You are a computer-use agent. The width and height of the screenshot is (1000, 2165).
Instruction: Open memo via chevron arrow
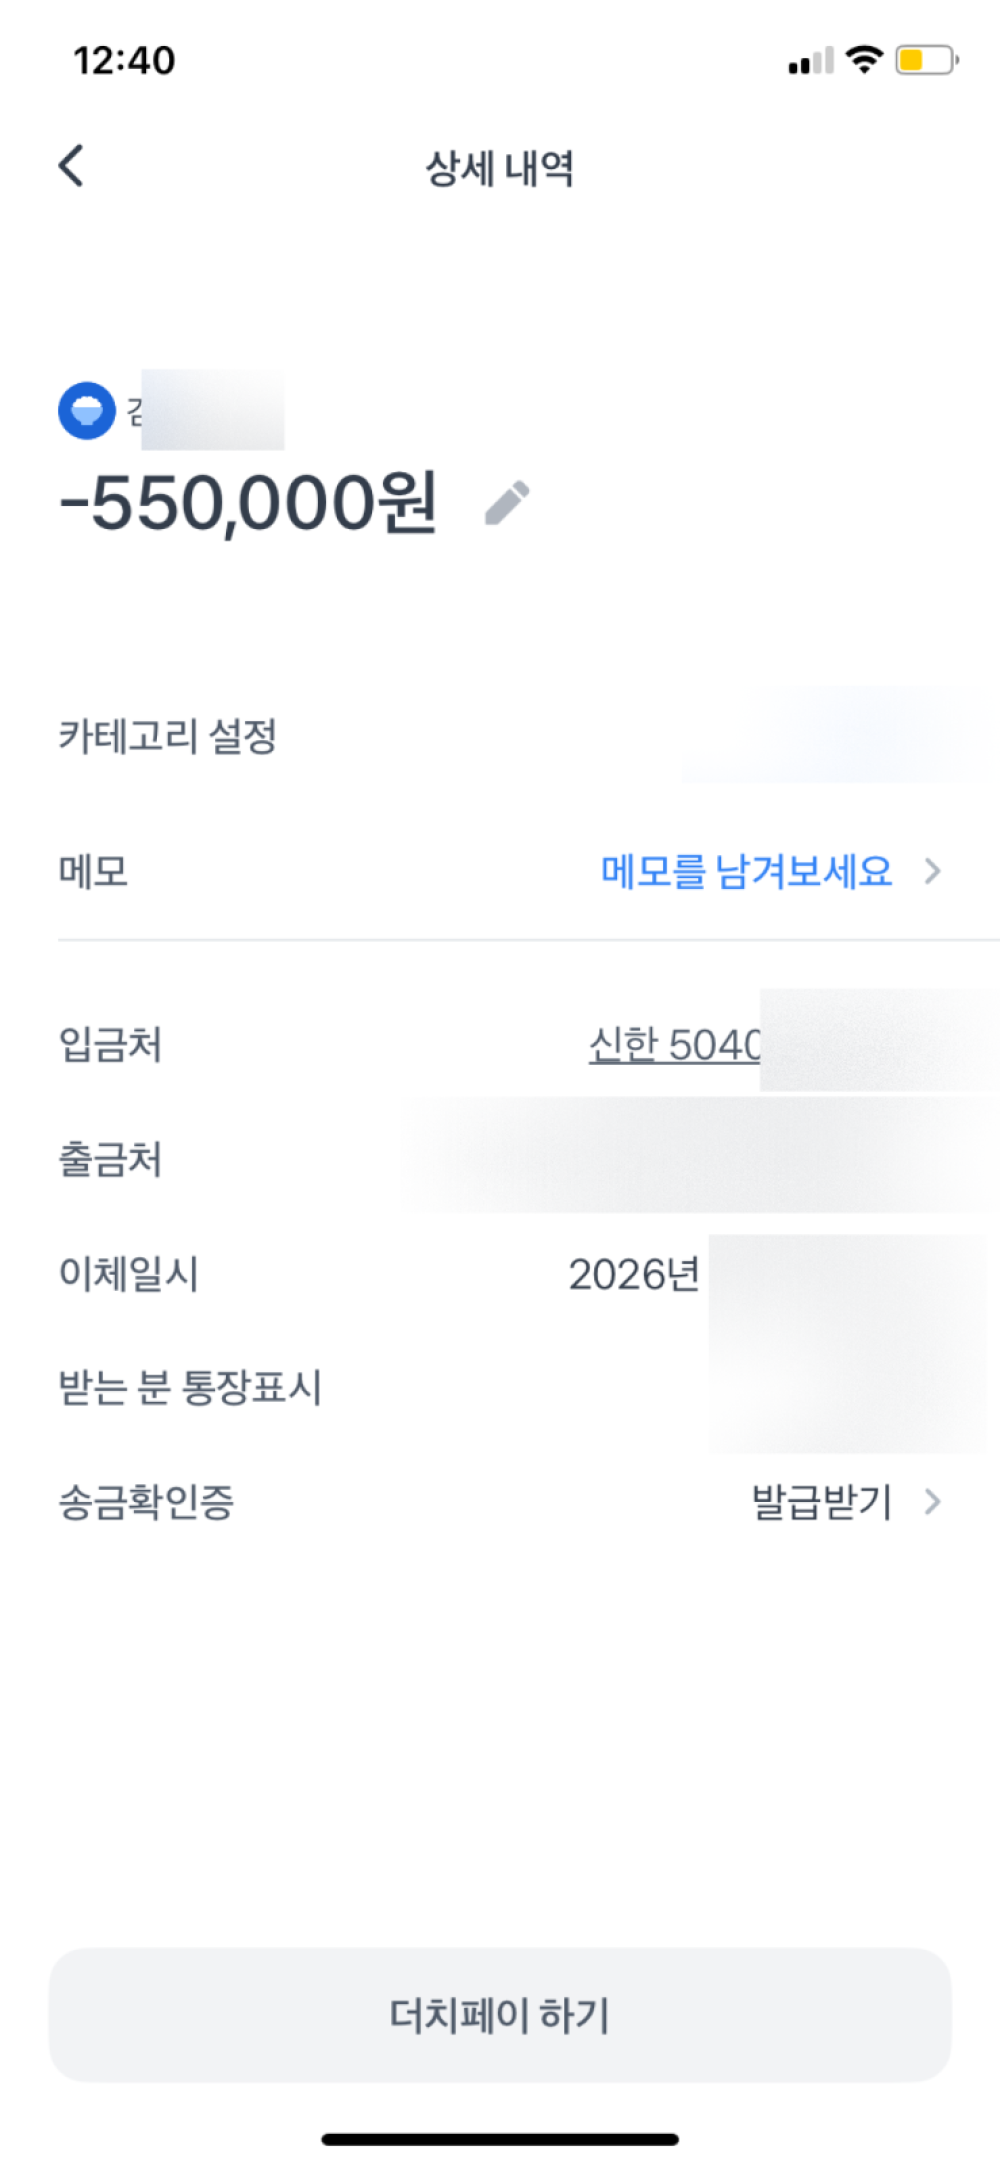pos(933,872)
